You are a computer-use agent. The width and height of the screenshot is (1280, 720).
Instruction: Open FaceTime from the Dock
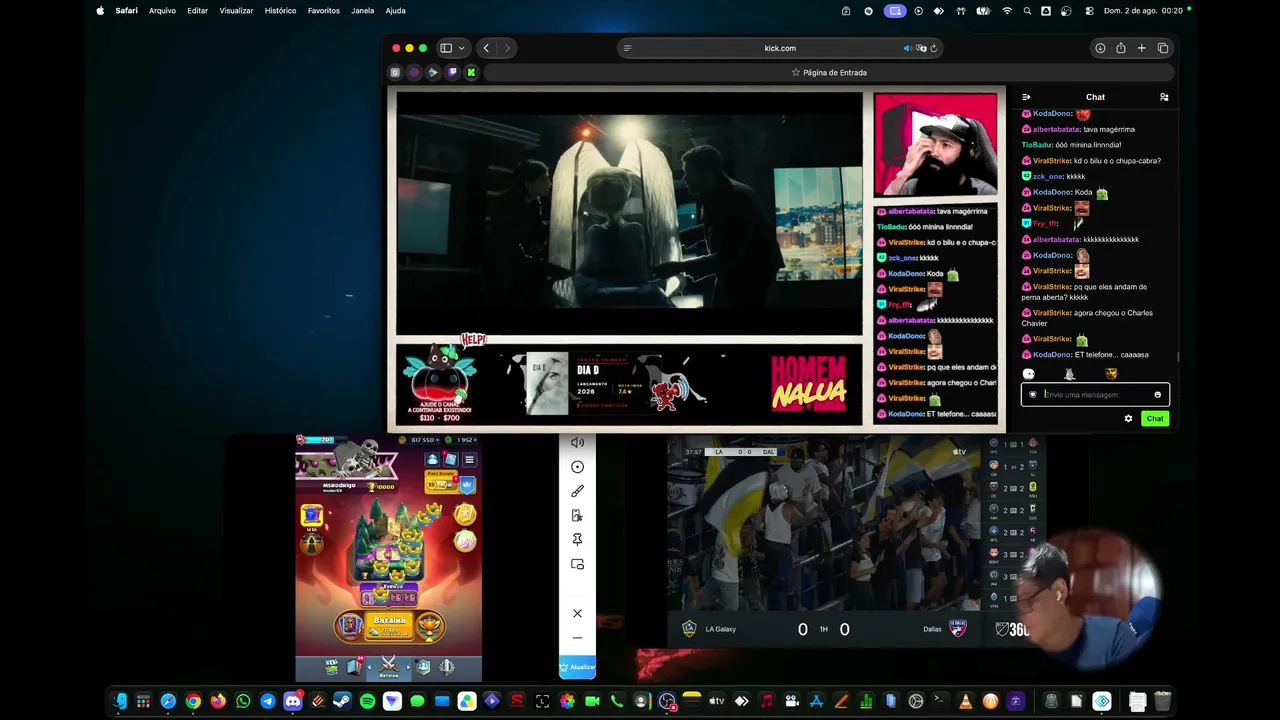pos(592,701)
